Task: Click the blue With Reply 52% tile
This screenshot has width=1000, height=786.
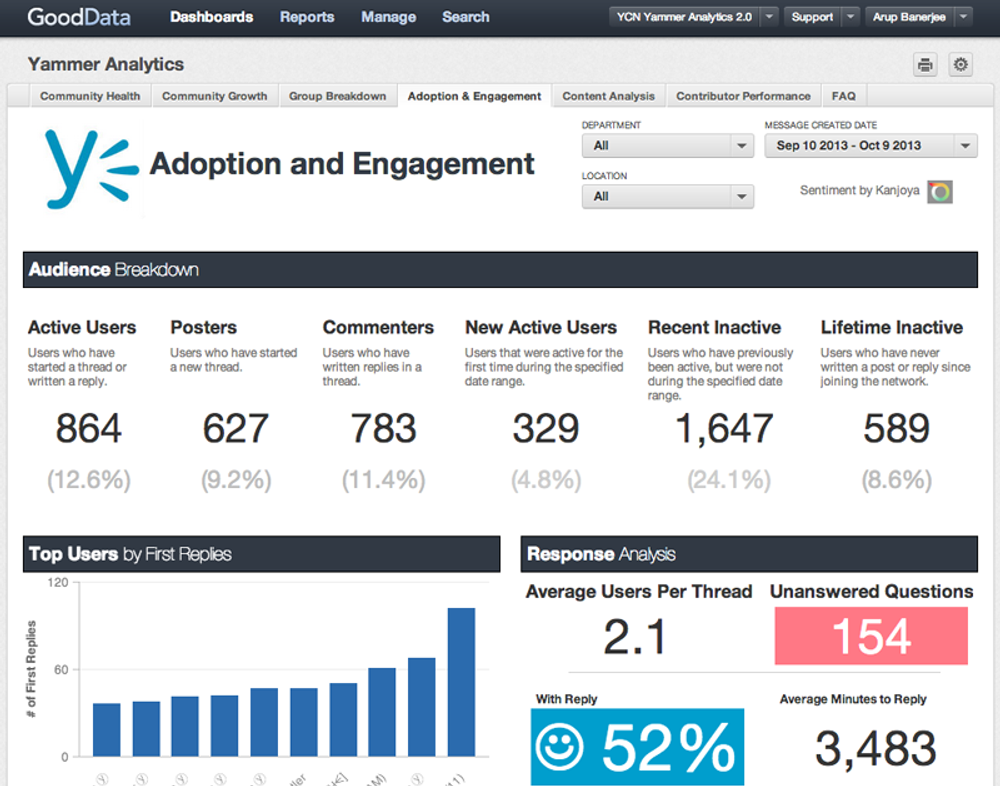Action: coord(637,746)
